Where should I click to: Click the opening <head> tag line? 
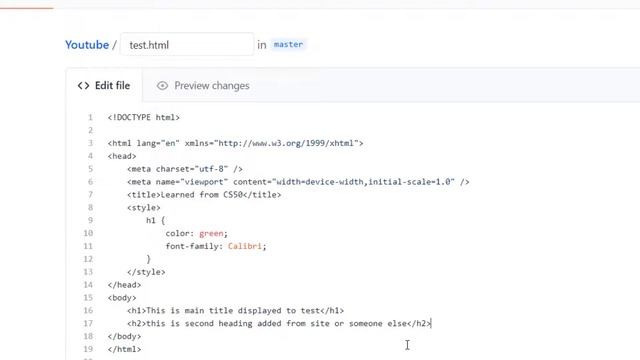point(122,156)
